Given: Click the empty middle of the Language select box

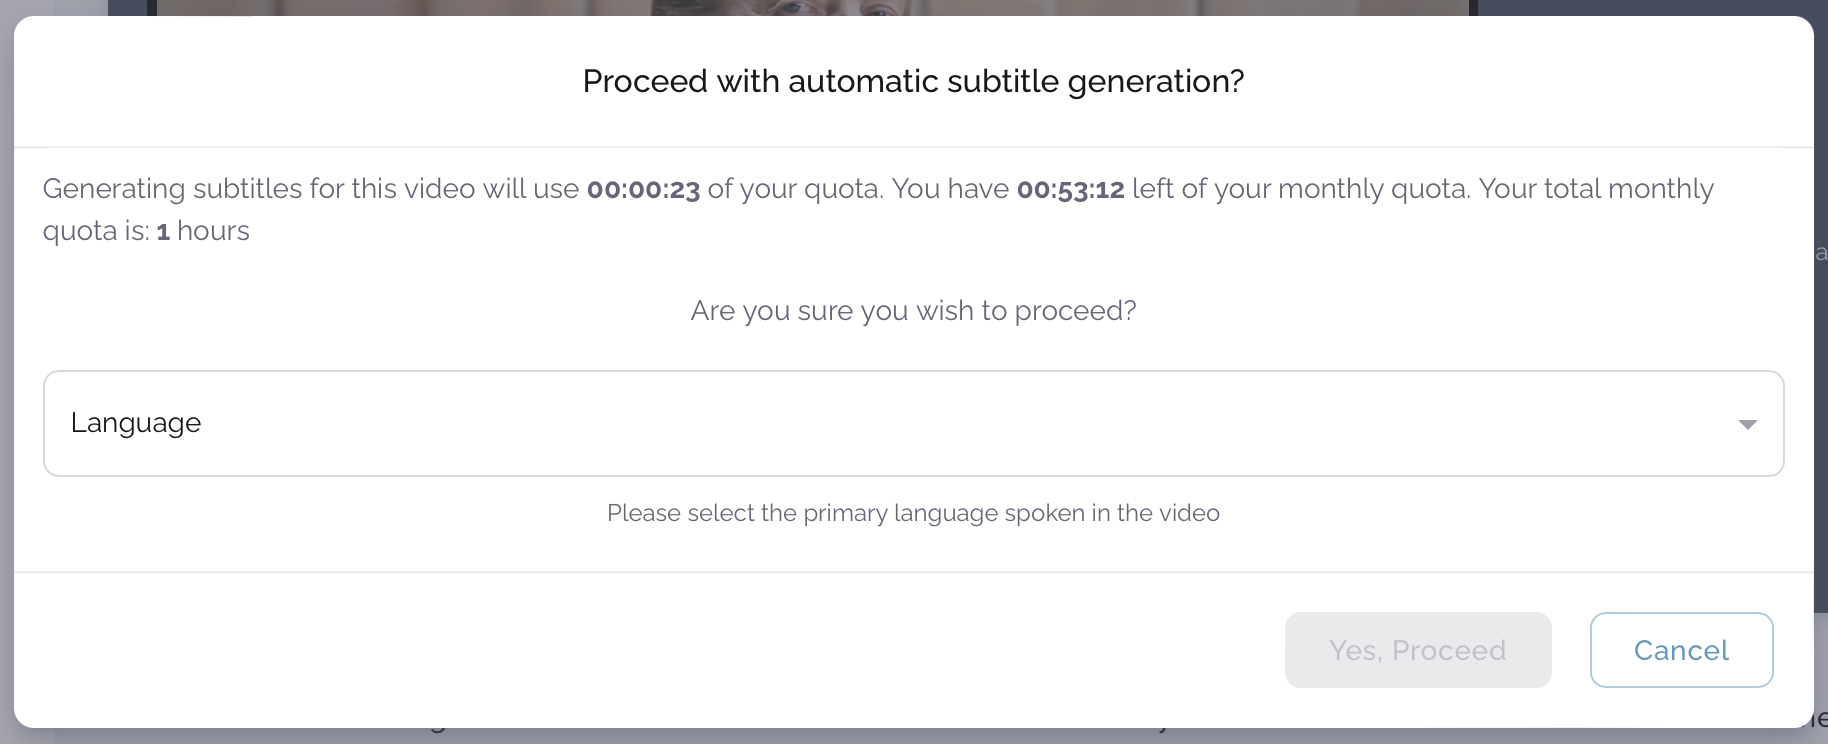Looking at the screenshot, I should pyautogui.click(x=913, y=423).
